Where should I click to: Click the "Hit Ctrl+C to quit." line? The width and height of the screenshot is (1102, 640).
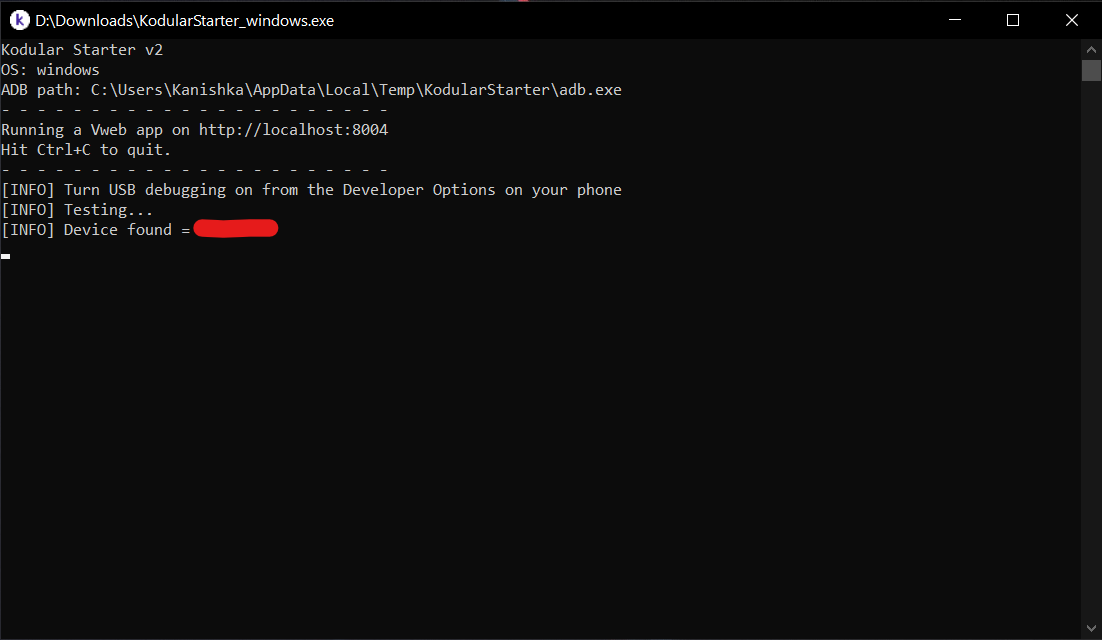click(x=86, y=150)
